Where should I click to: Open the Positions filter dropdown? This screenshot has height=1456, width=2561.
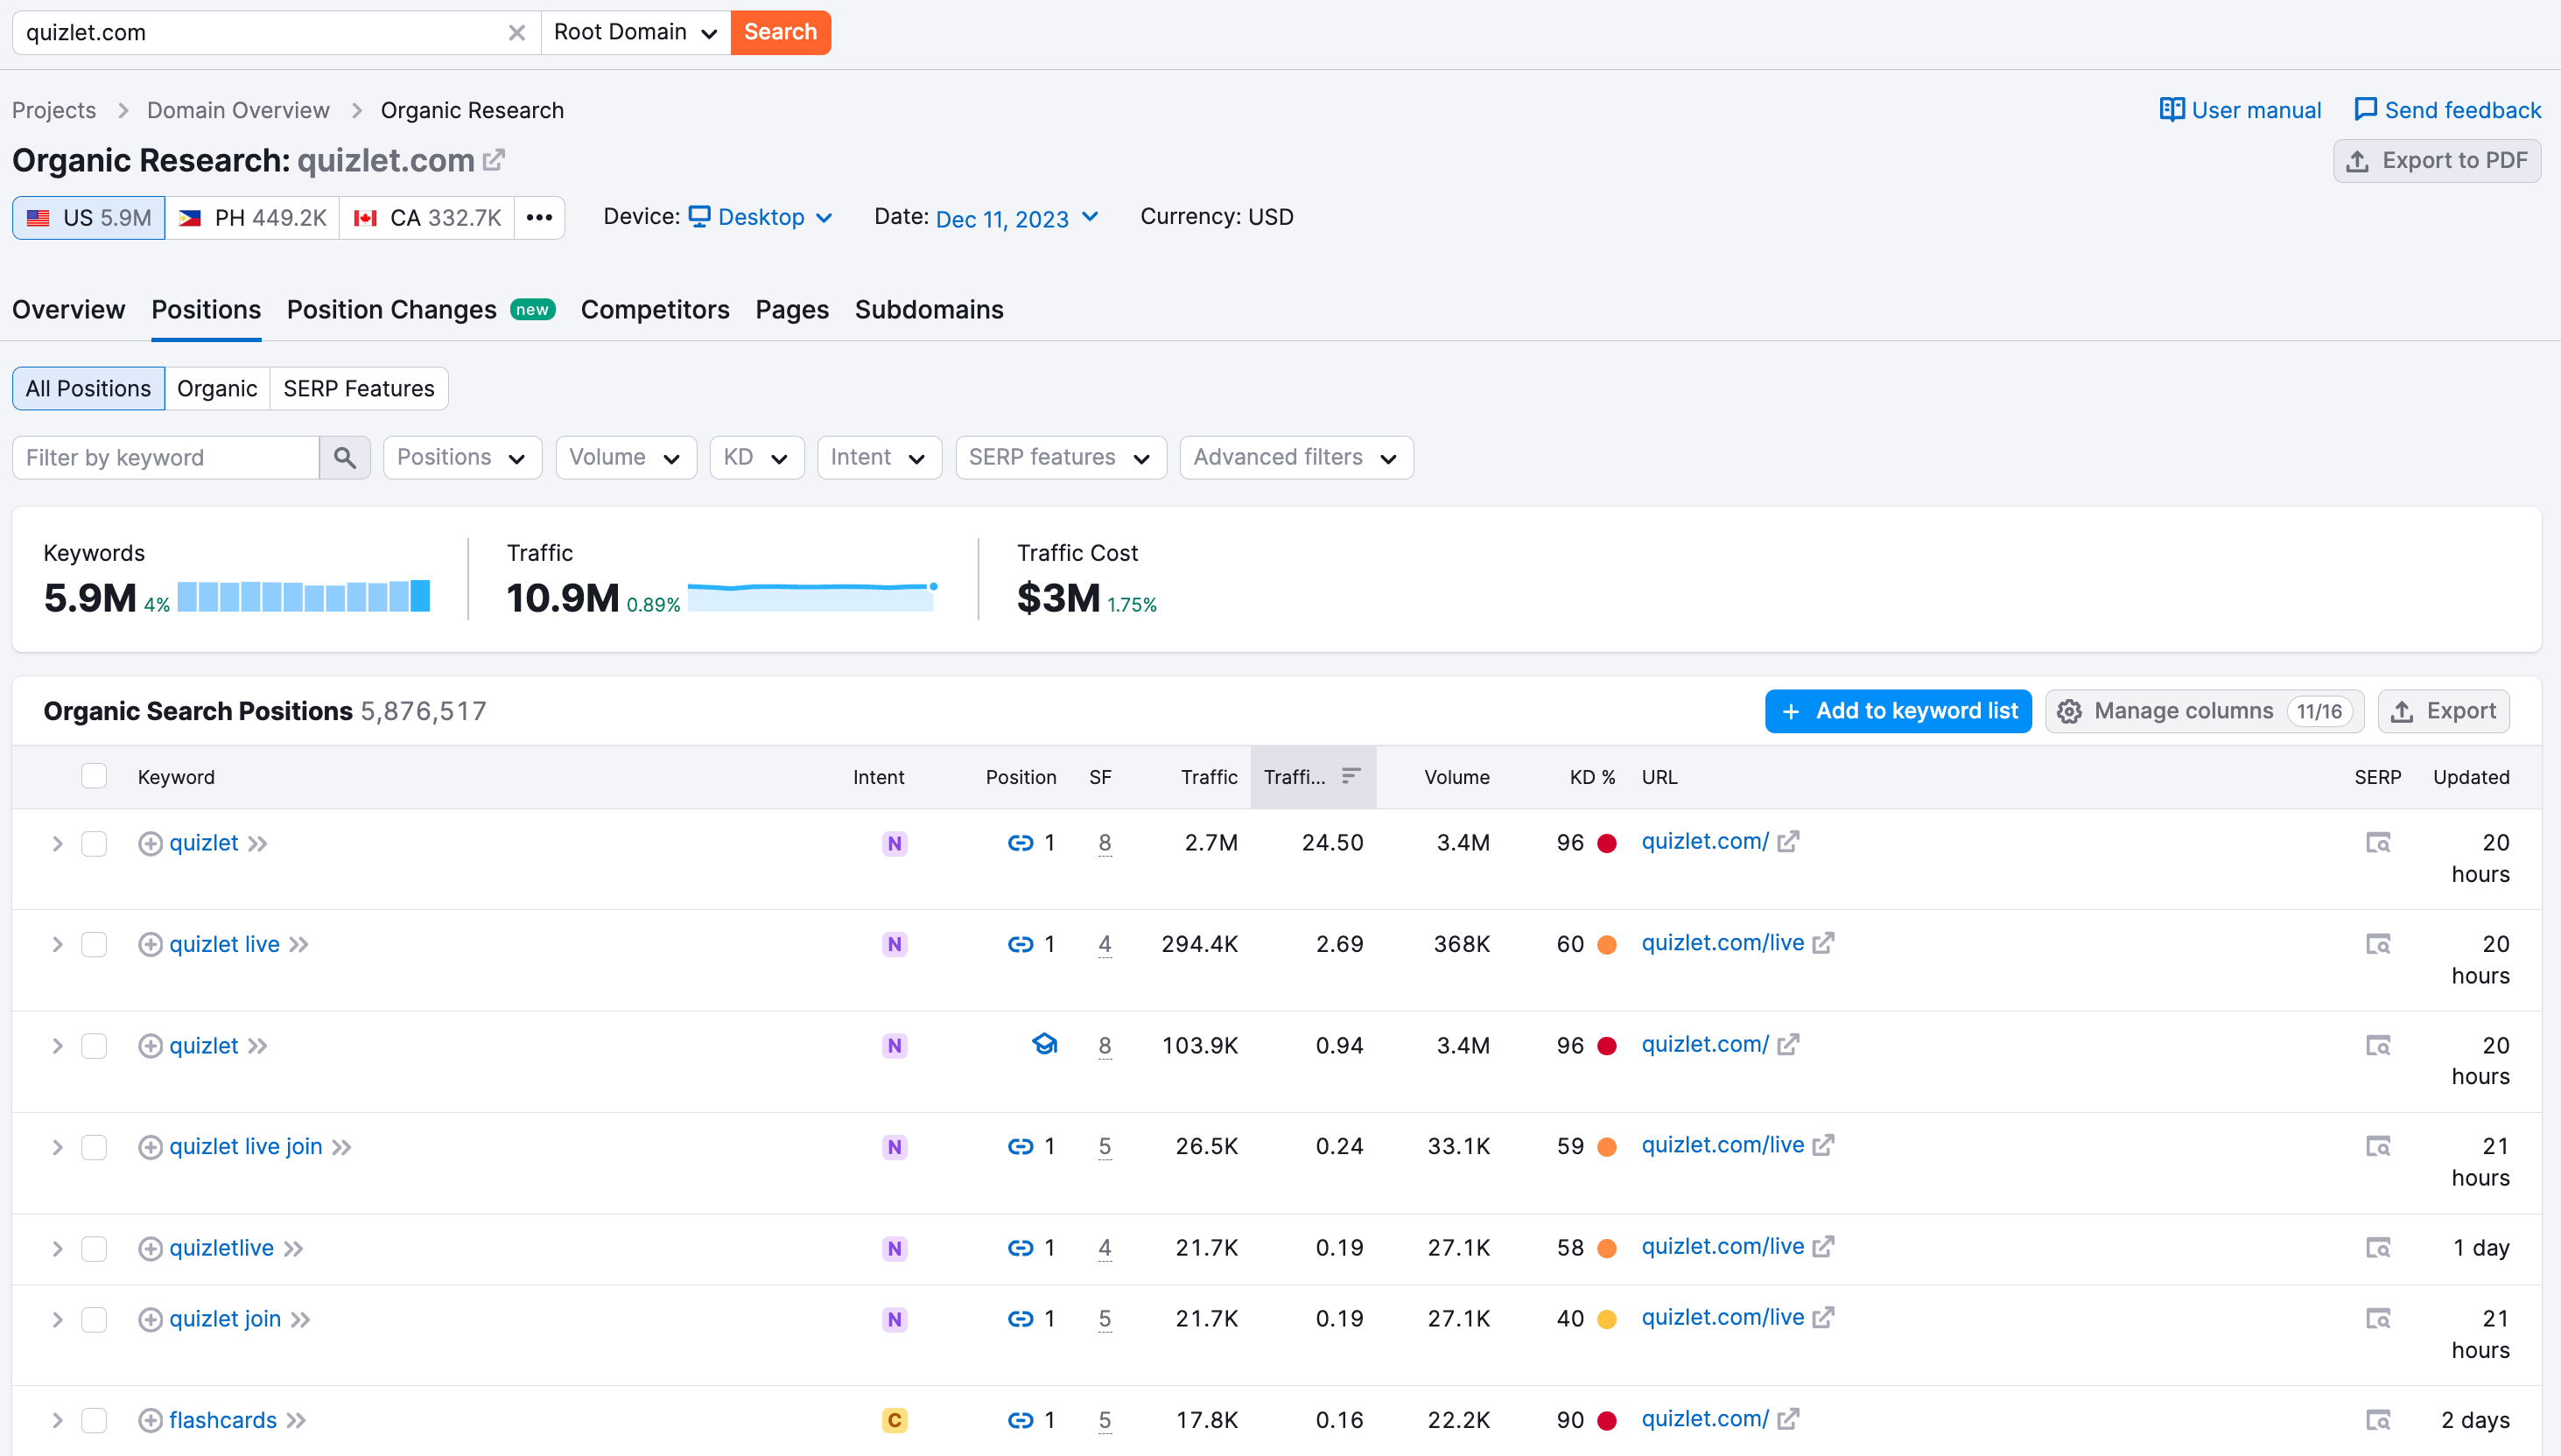coord(462,458)
